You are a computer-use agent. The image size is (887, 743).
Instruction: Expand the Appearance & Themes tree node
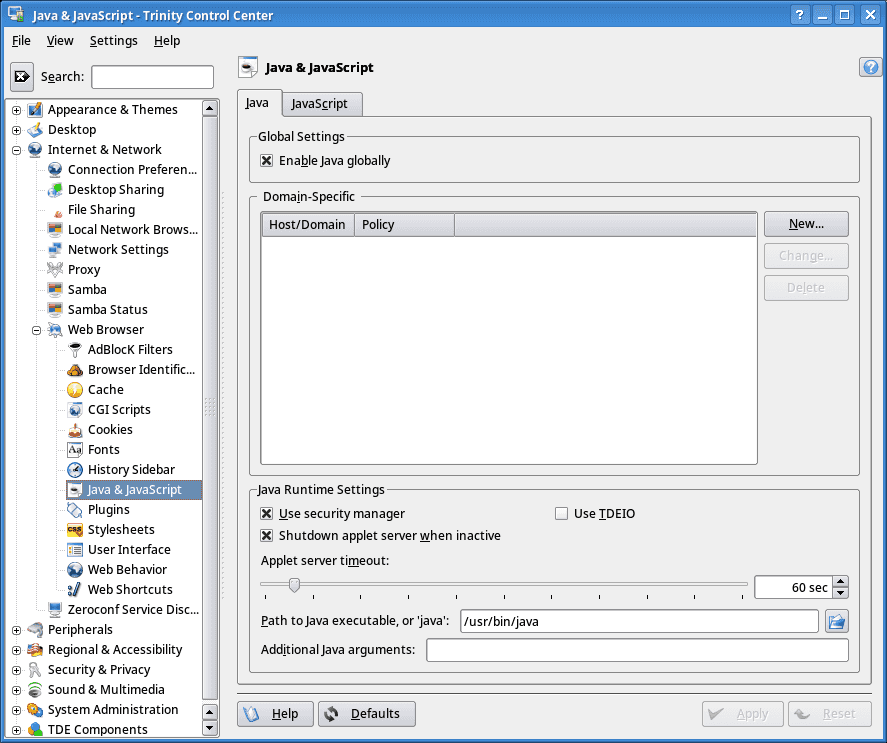16,110
